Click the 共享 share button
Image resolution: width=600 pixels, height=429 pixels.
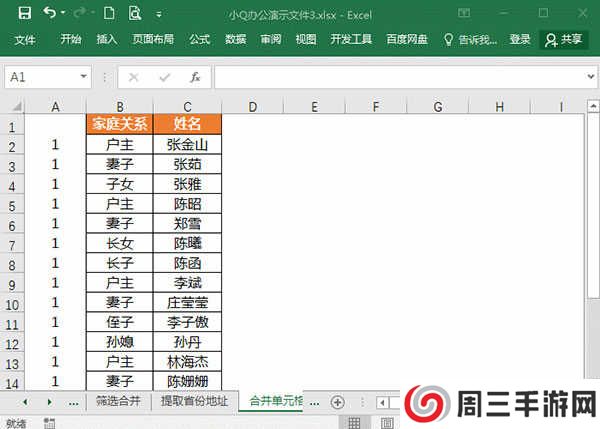pyautogui.click(x=563, y=39)
